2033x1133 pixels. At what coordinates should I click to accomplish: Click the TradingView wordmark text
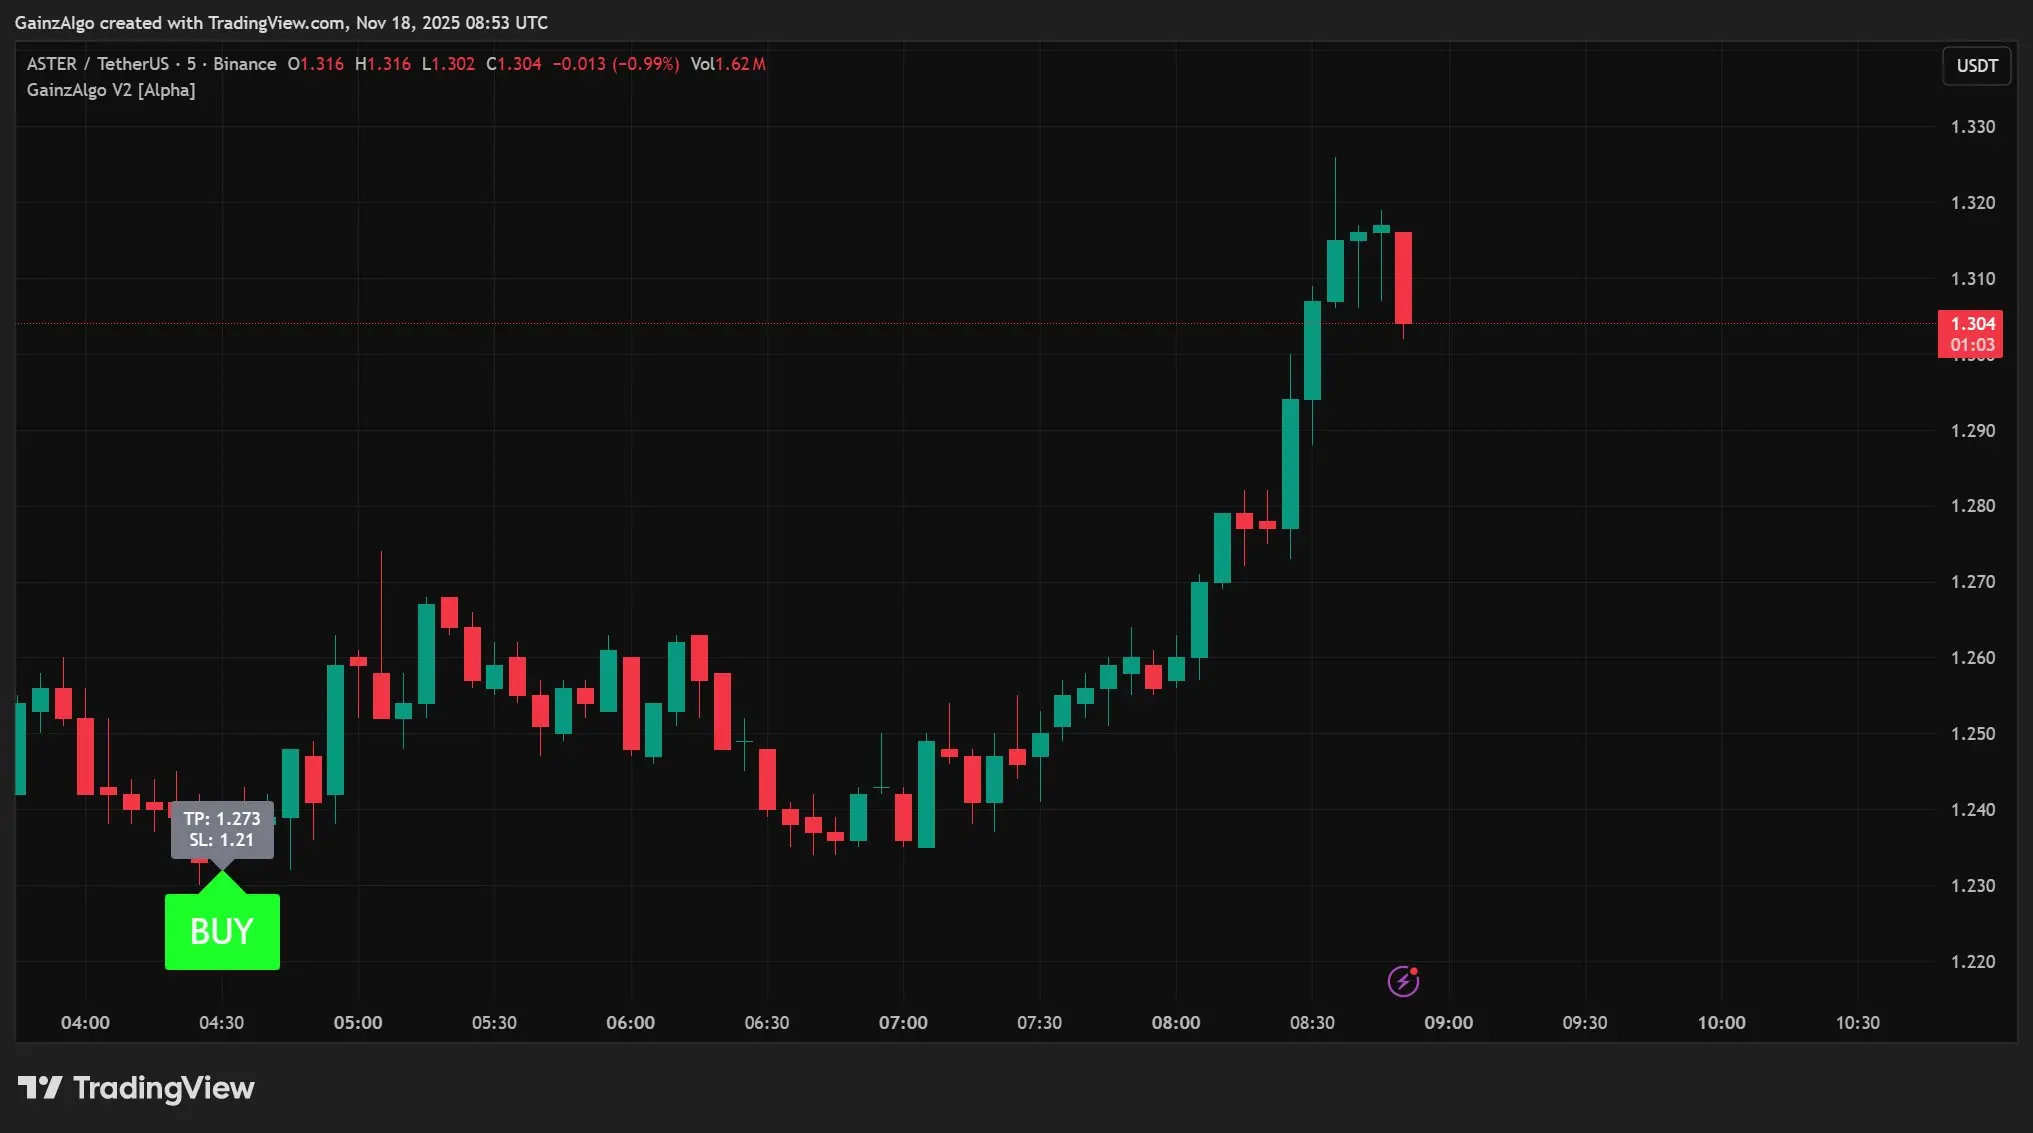point(164,1088)
